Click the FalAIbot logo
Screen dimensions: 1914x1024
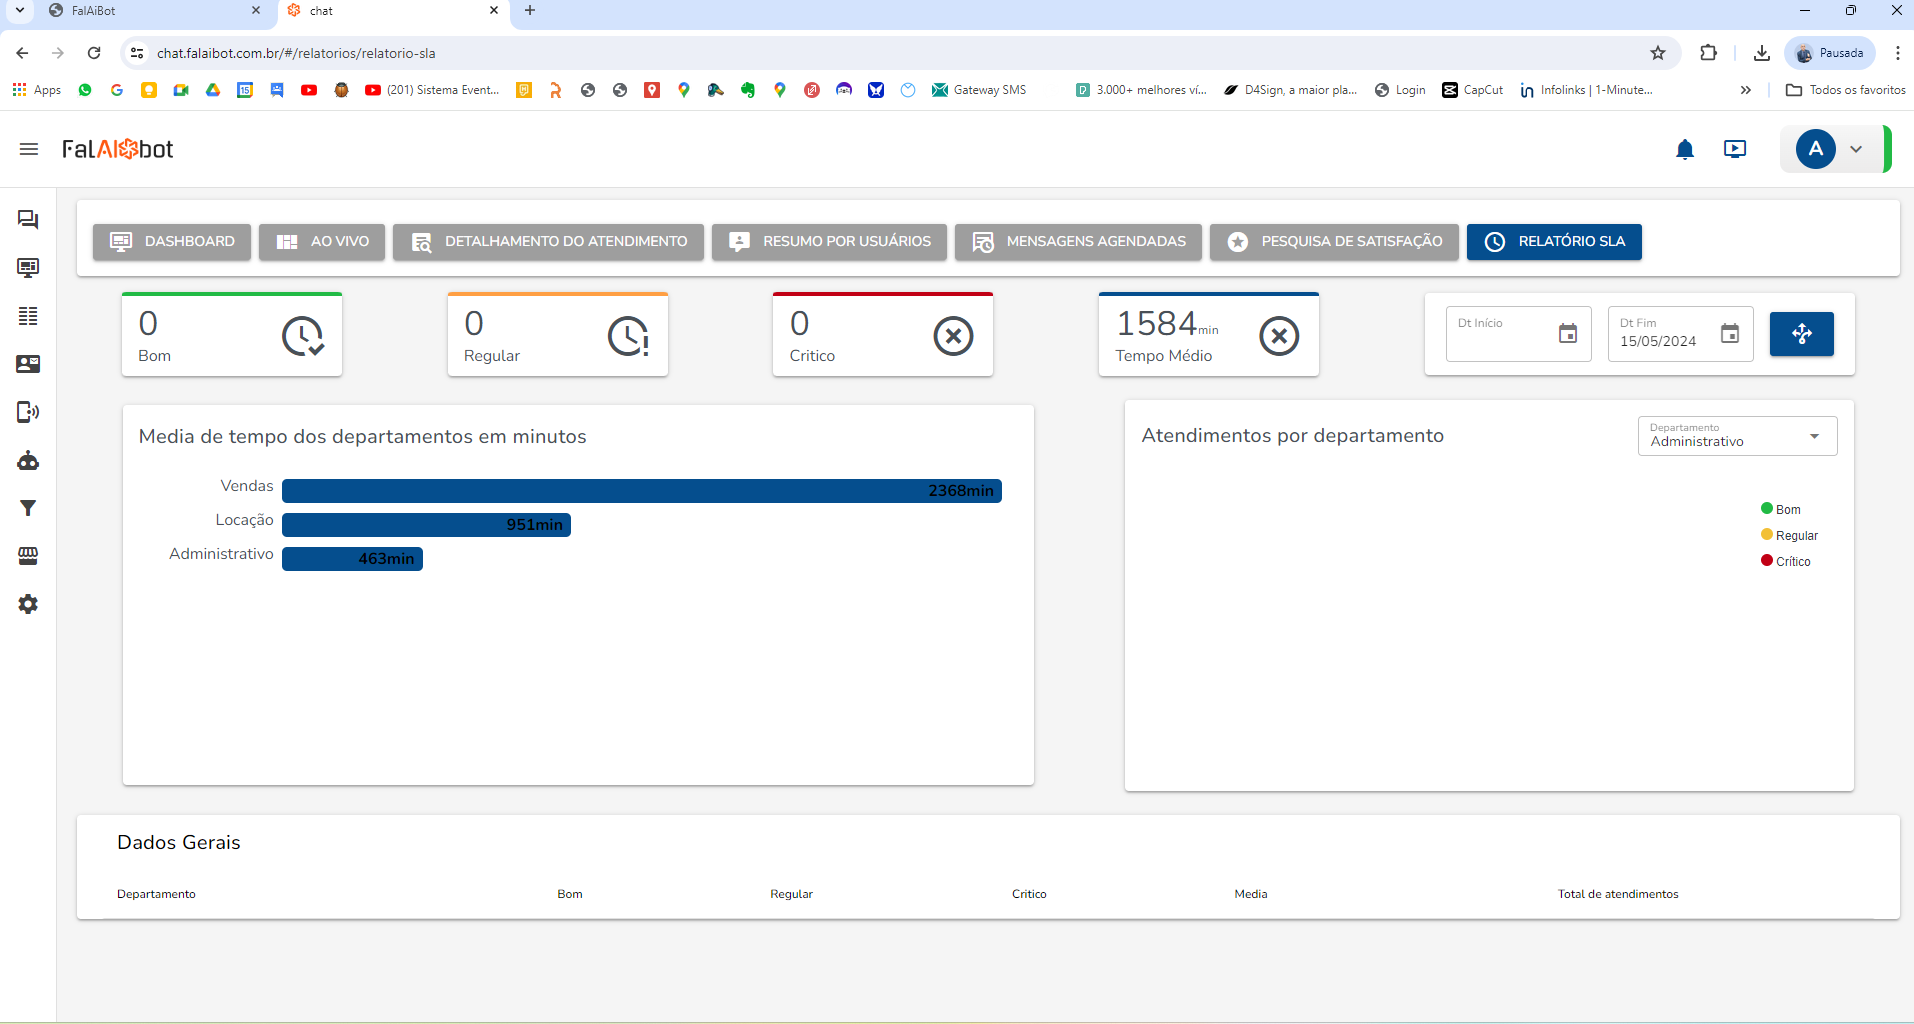[x=118, y=149]
